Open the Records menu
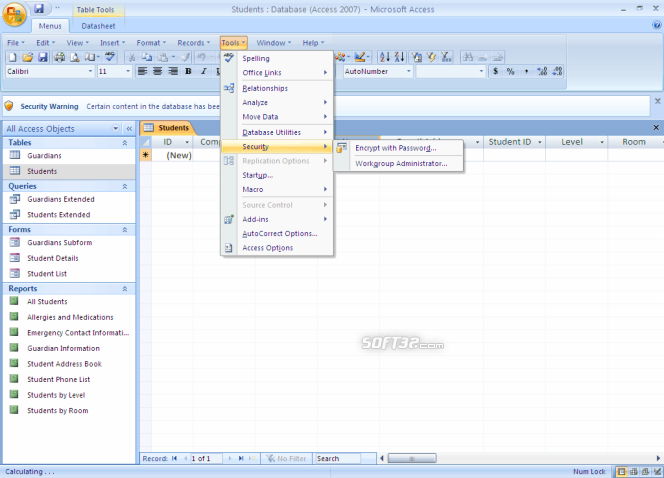 click(194, 43)
